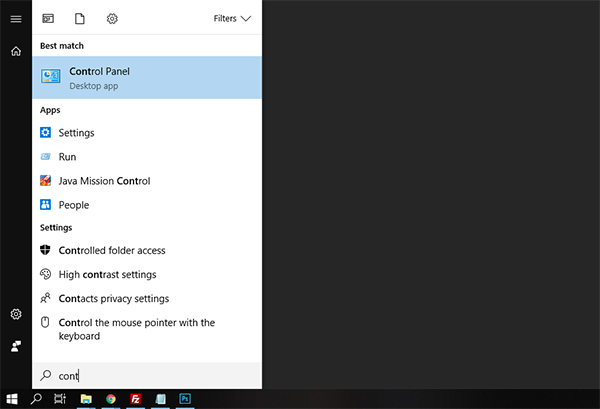Open Task View from taskbar
The width and height of the screenshot is (600, 409).
point(60,399)
